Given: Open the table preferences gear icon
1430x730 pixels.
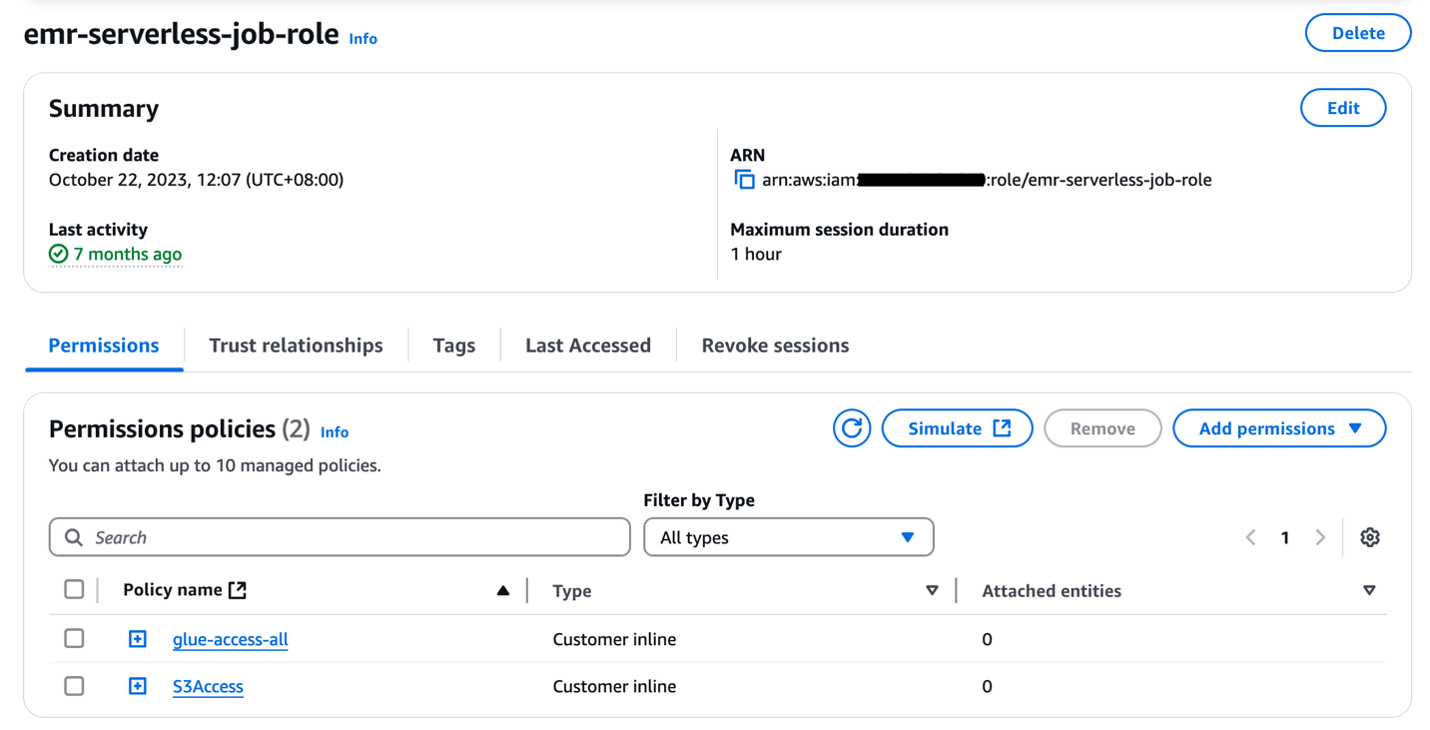Looking at the screenshot, I should tap(1369, 538).
